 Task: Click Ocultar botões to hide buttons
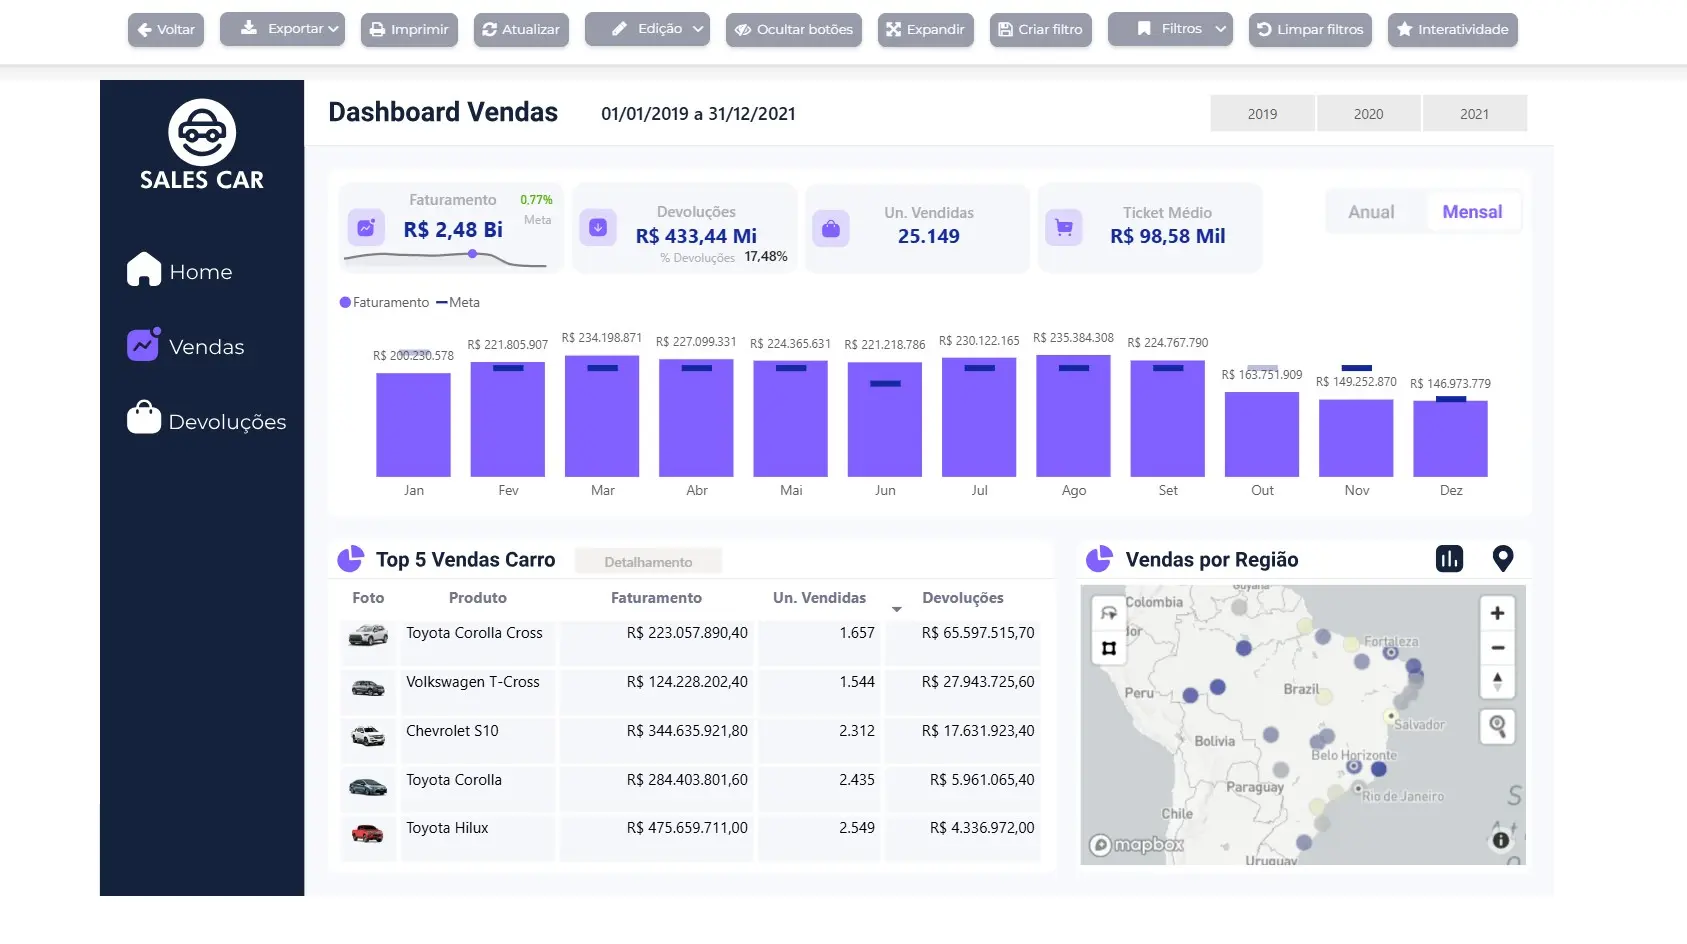(x=793, y=29)
